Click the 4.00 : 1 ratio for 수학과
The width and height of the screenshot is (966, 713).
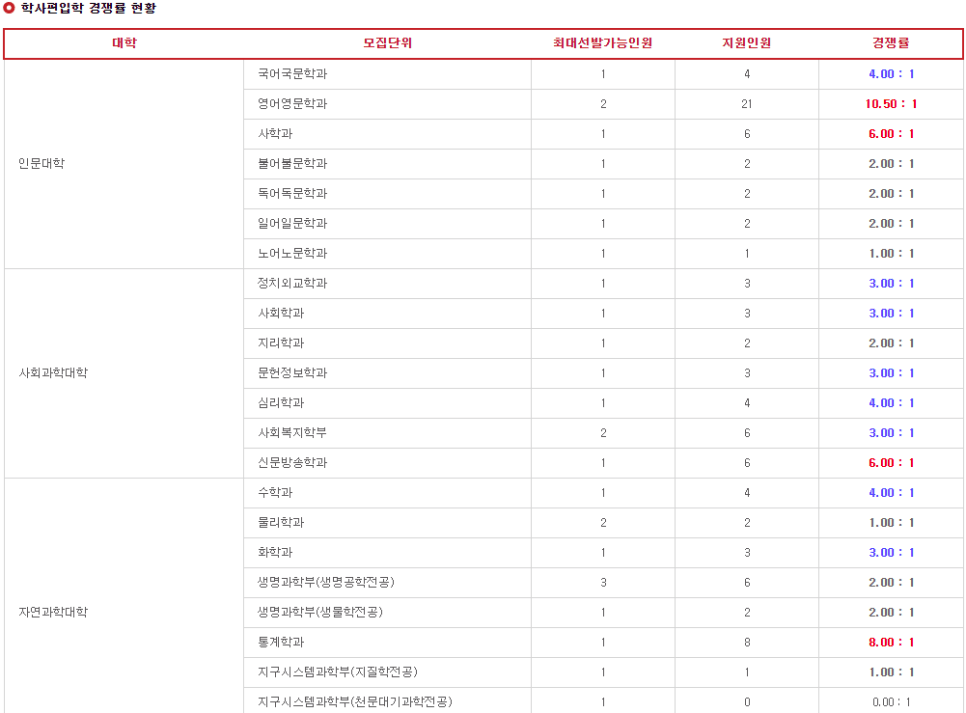(x=891, y=492)
